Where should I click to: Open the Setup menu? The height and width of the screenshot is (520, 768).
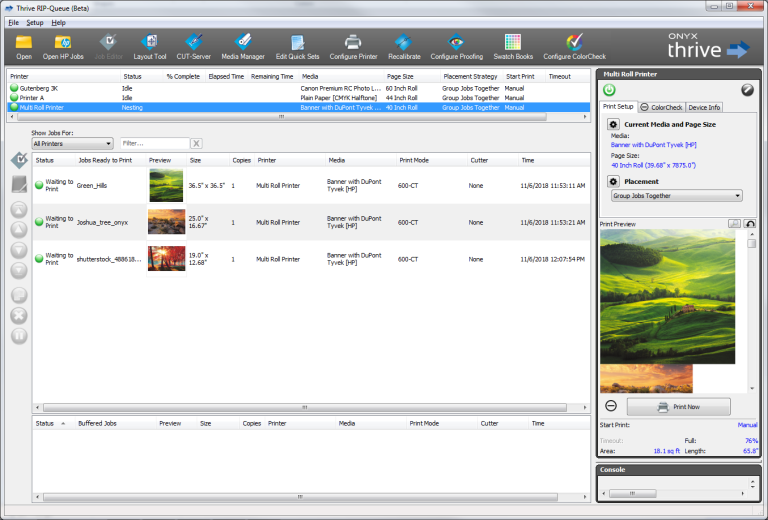coord(35,22)
